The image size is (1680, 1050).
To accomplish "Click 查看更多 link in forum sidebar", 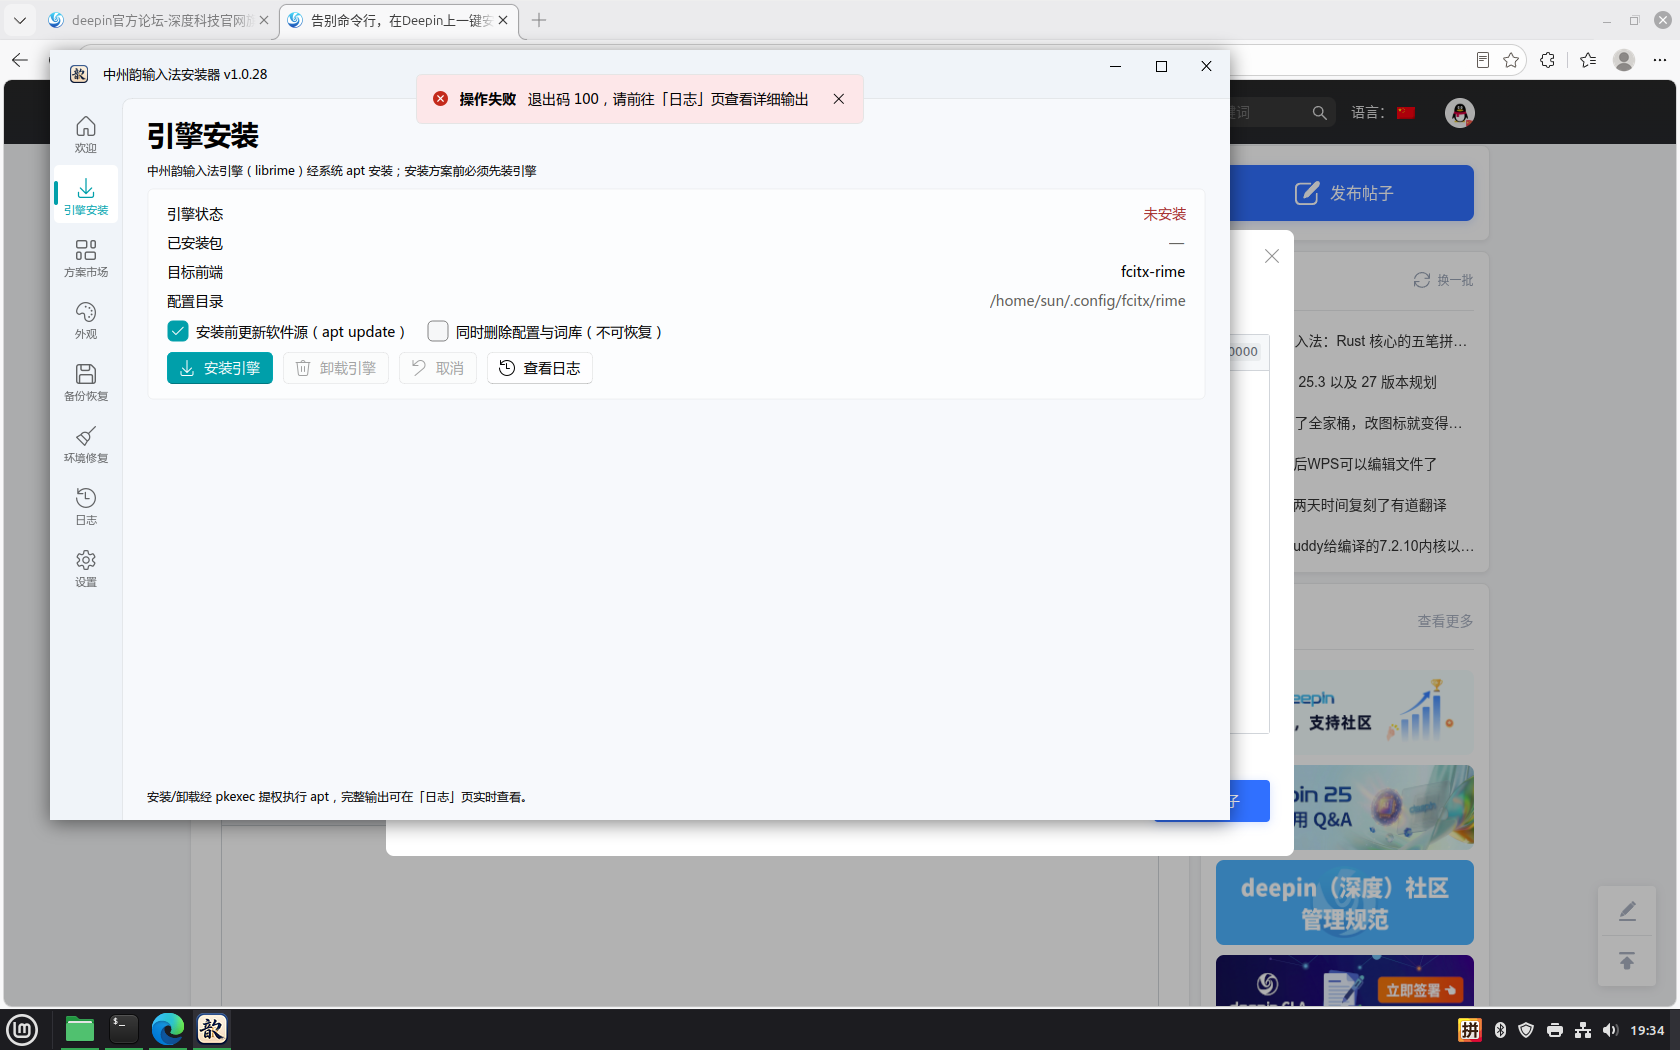I will (1445, 621).
